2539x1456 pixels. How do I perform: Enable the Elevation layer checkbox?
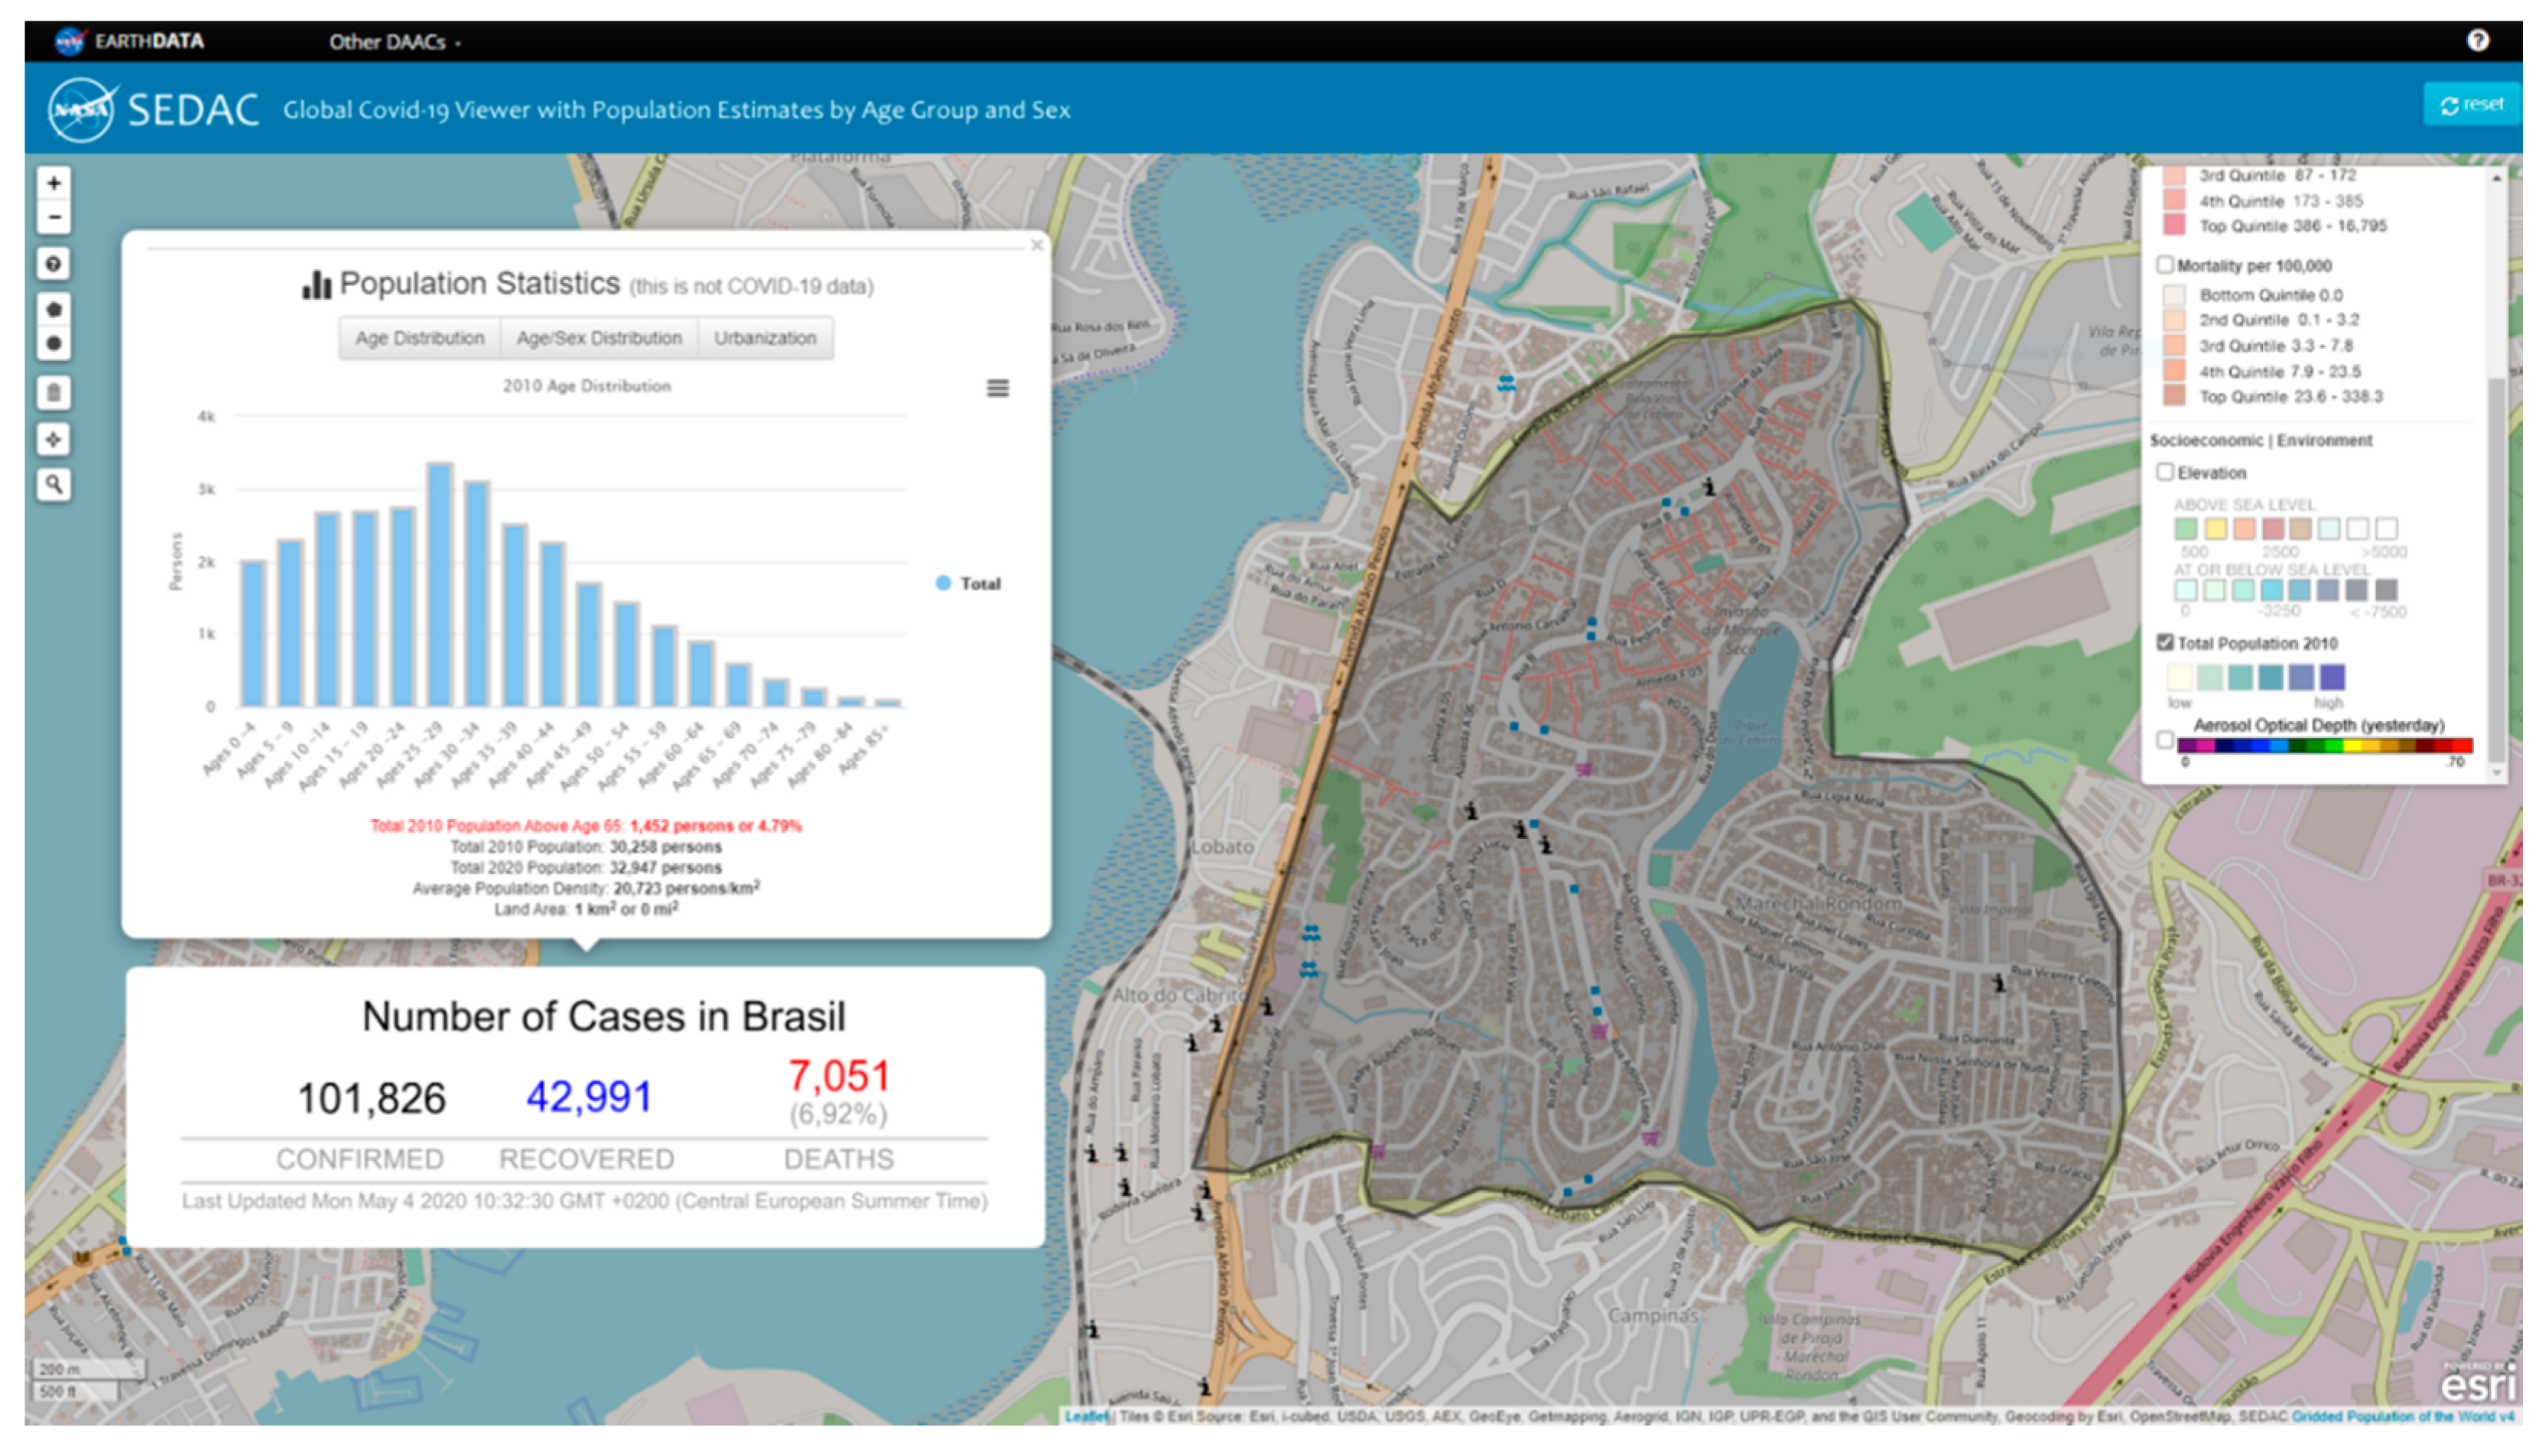click(x=2164, y=472)
